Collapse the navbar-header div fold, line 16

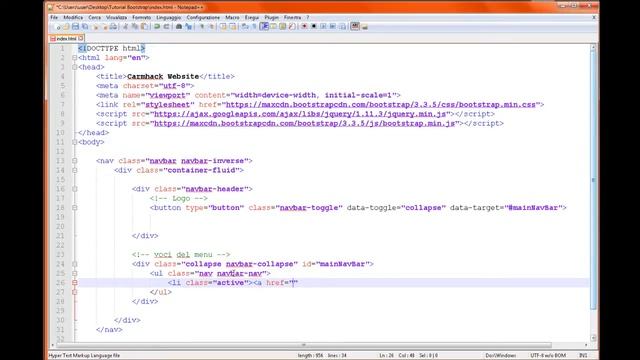75,189
